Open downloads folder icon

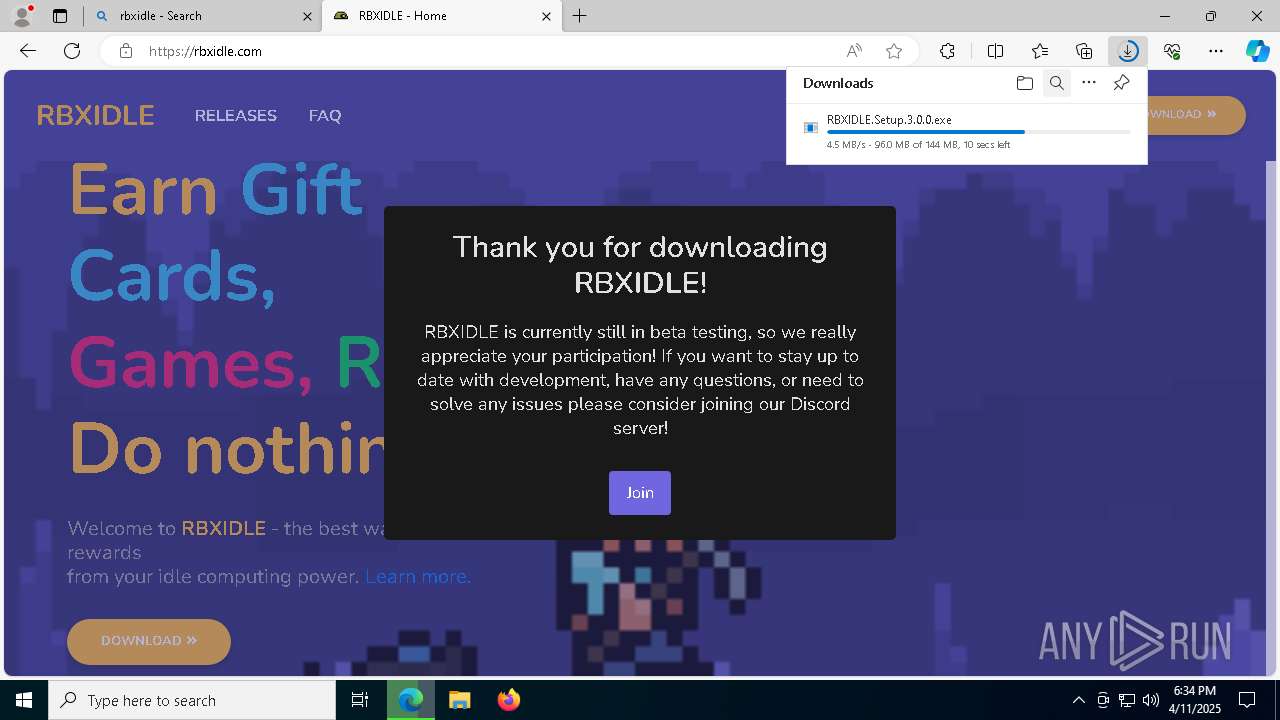[x=1024, y=83]
